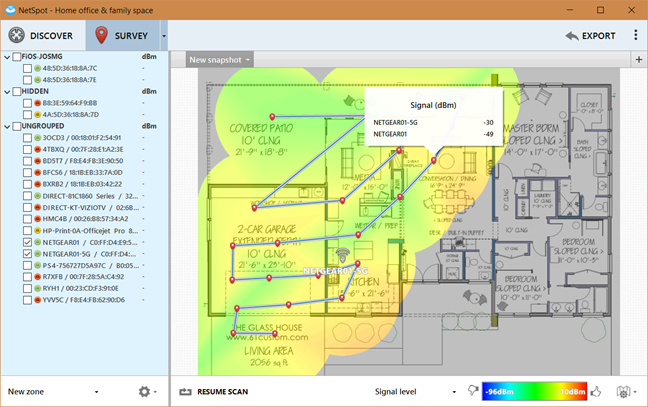Click the Export arrow icon

pyautogui.click(x=572, y=36)
